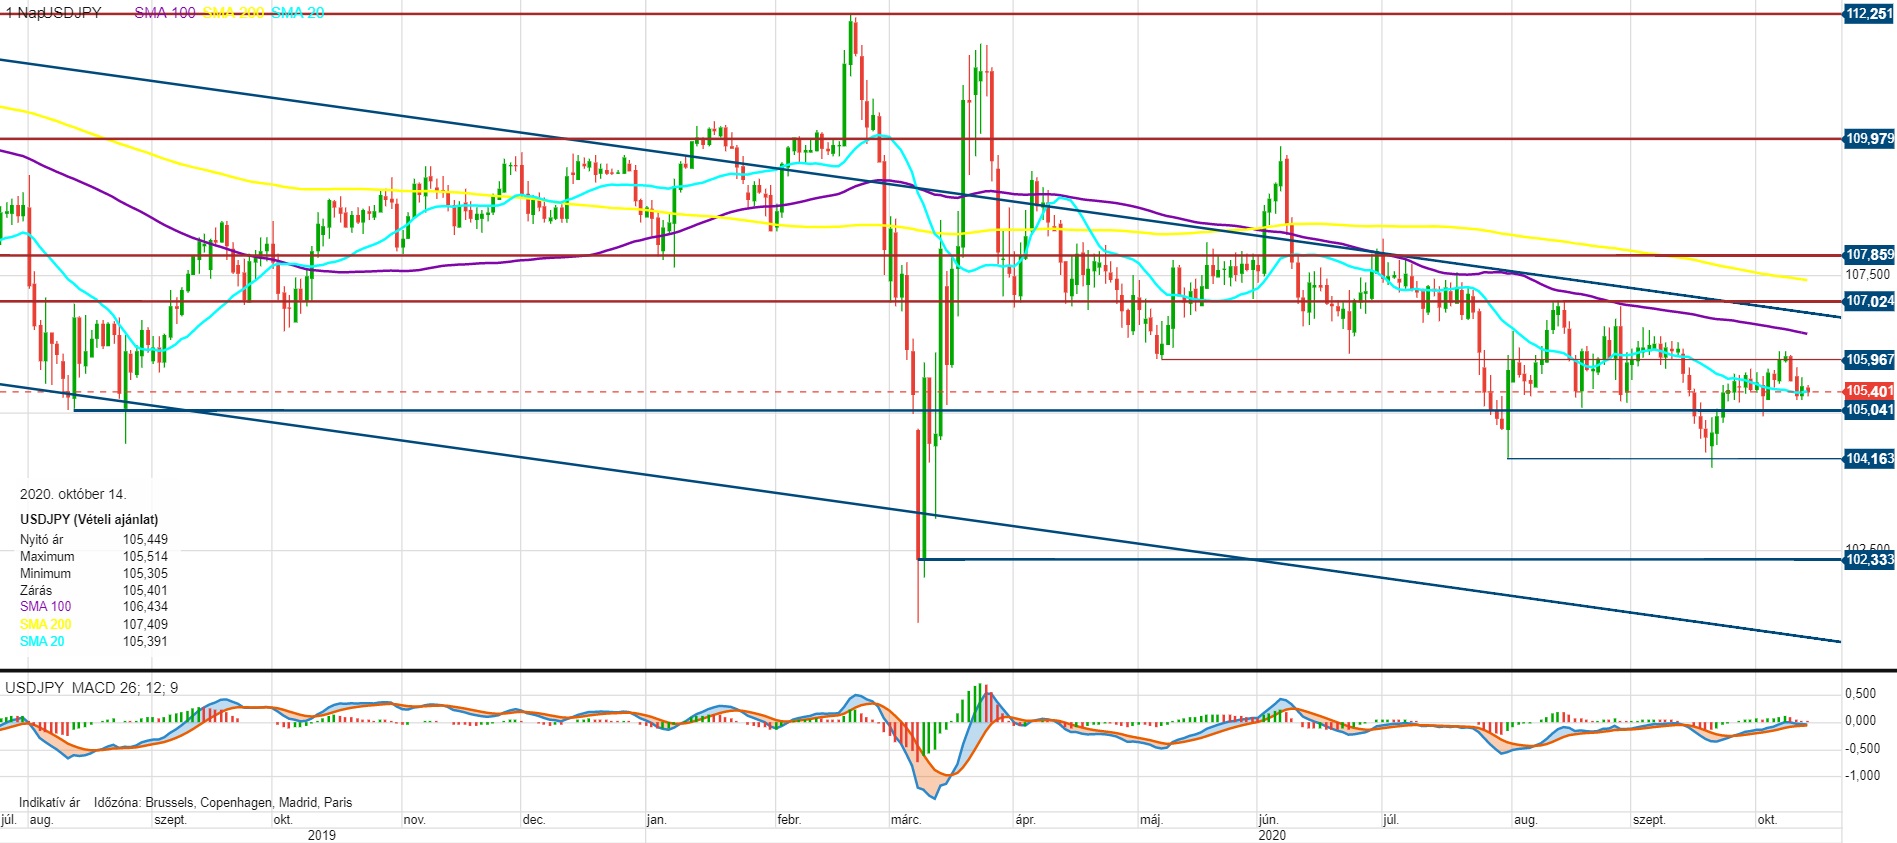Image resolution: width=1897 pixels, height=843 pixels.
Task: Click the 107,500 axis value
Action: [1867, 274]
